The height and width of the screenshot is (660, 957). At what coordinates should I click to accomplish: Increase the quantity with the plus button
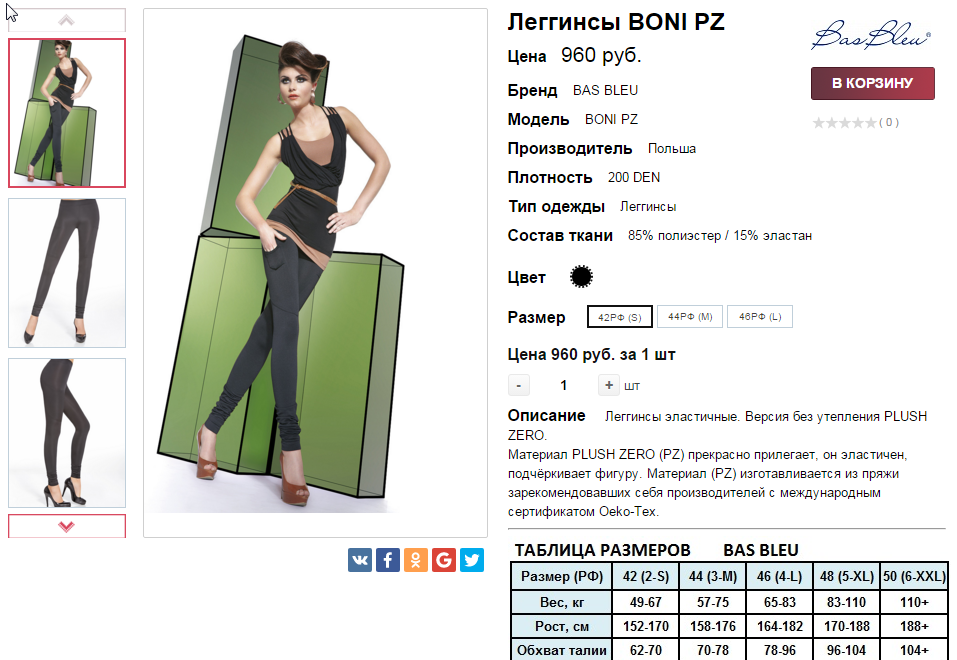click(x=609, y=385)
